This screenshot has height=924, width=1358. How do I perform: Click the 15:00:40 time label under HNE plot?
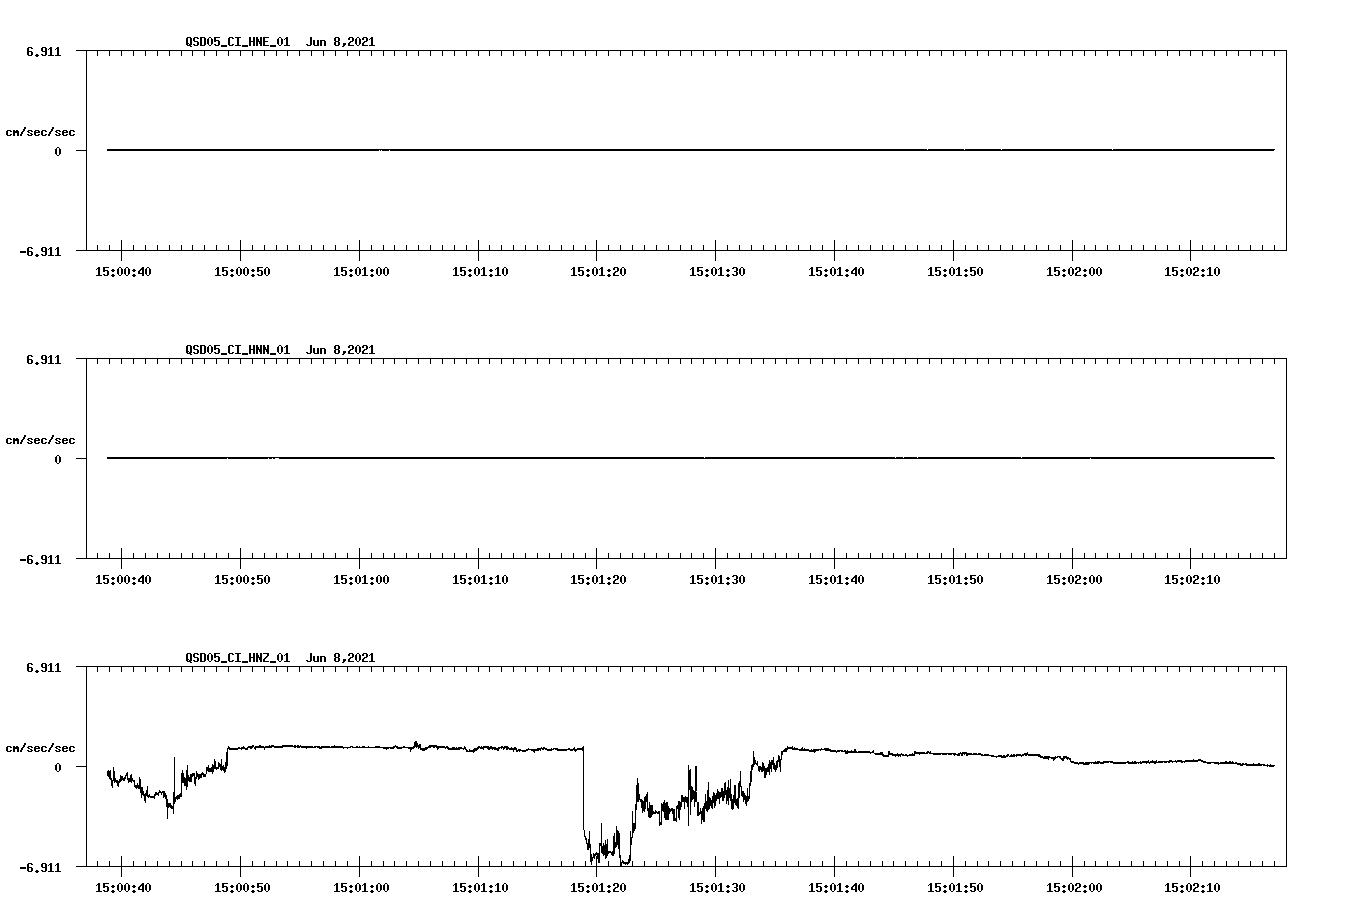point(123,272)
